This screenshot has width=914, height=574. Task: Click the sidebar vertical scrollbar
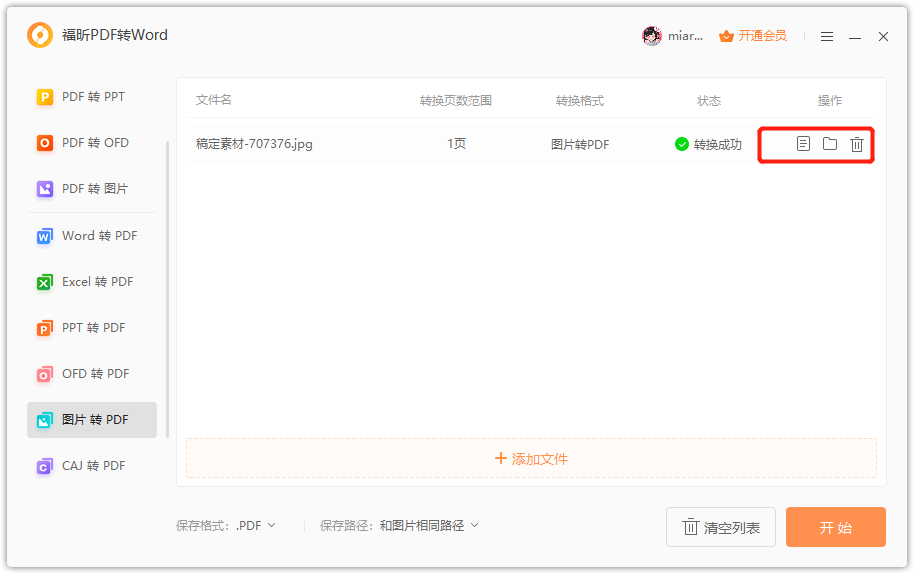(x=167, y=289)
